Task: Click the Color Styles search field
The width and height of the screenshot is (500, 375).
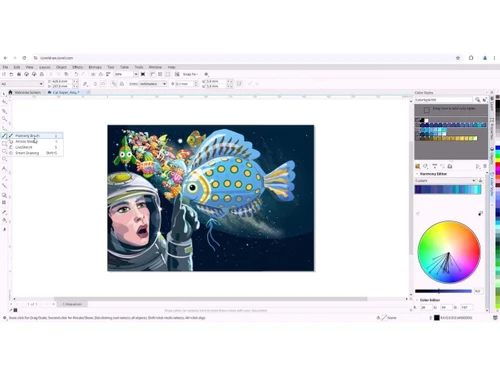Action: (443, 100)
